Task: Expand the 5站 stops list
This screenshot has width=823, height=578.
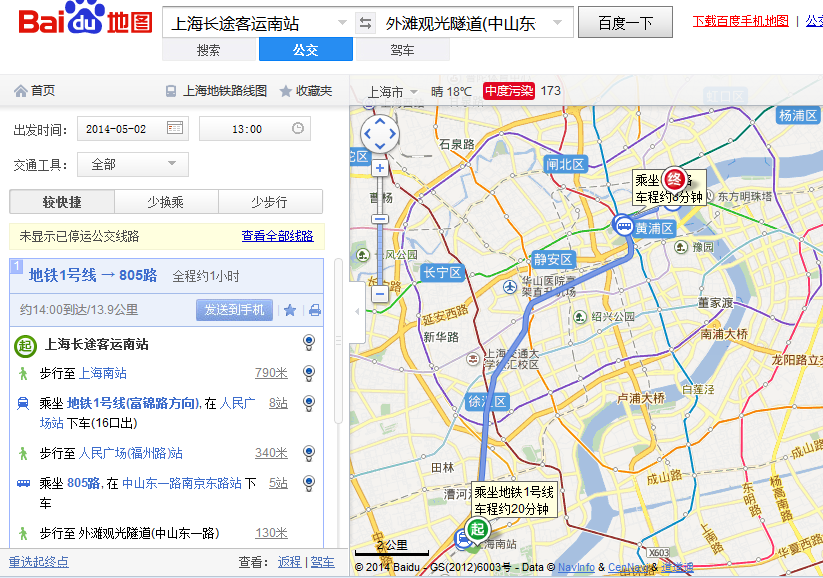Action: pyautogui.click(x=278, y=483)
